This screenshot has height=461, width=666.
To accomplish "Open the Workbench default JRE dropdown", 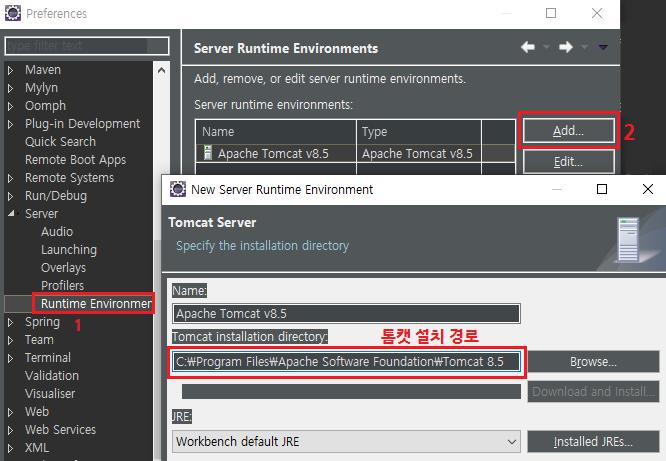I will pos(346,441).
